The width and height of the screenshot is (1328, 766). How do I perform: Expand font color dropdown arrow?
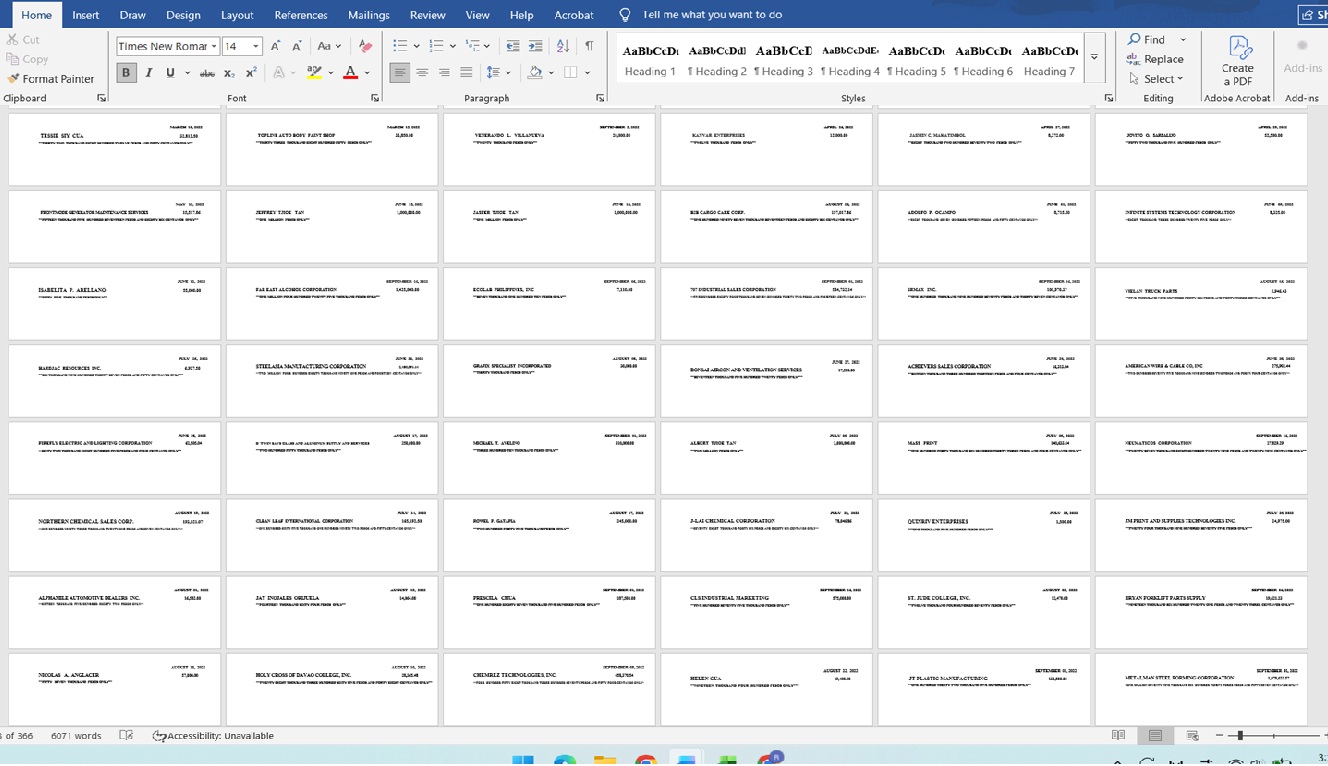point(365,73)
